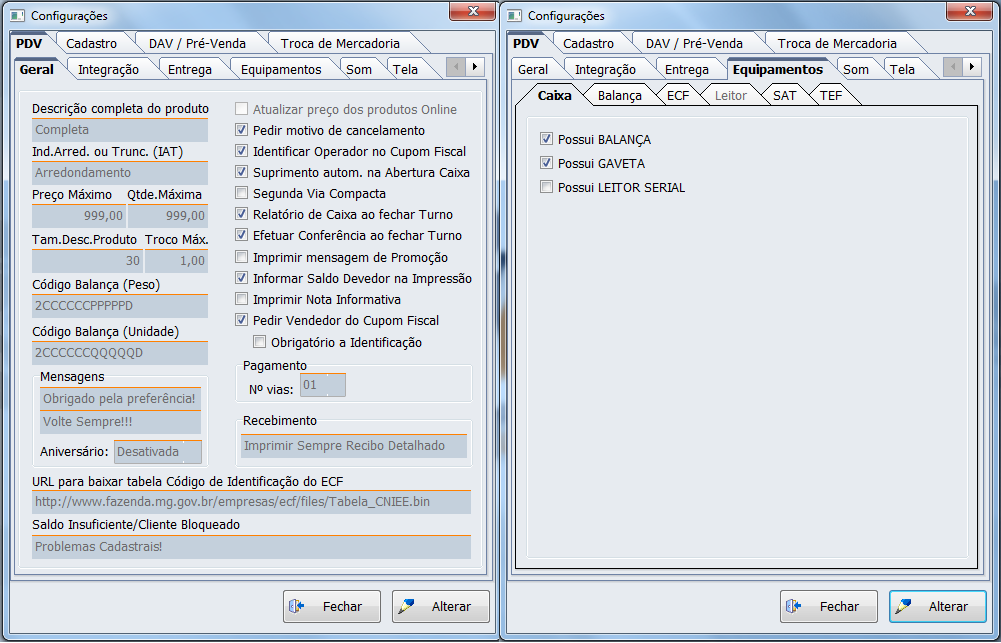Toggle the Possui GAVETA checkbox

coord(546,164)
